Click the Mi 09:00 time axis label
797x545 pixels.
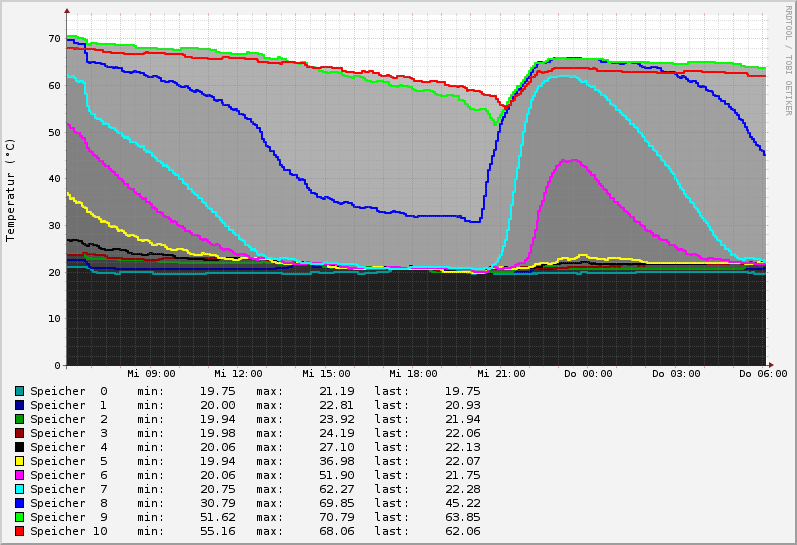151,374
